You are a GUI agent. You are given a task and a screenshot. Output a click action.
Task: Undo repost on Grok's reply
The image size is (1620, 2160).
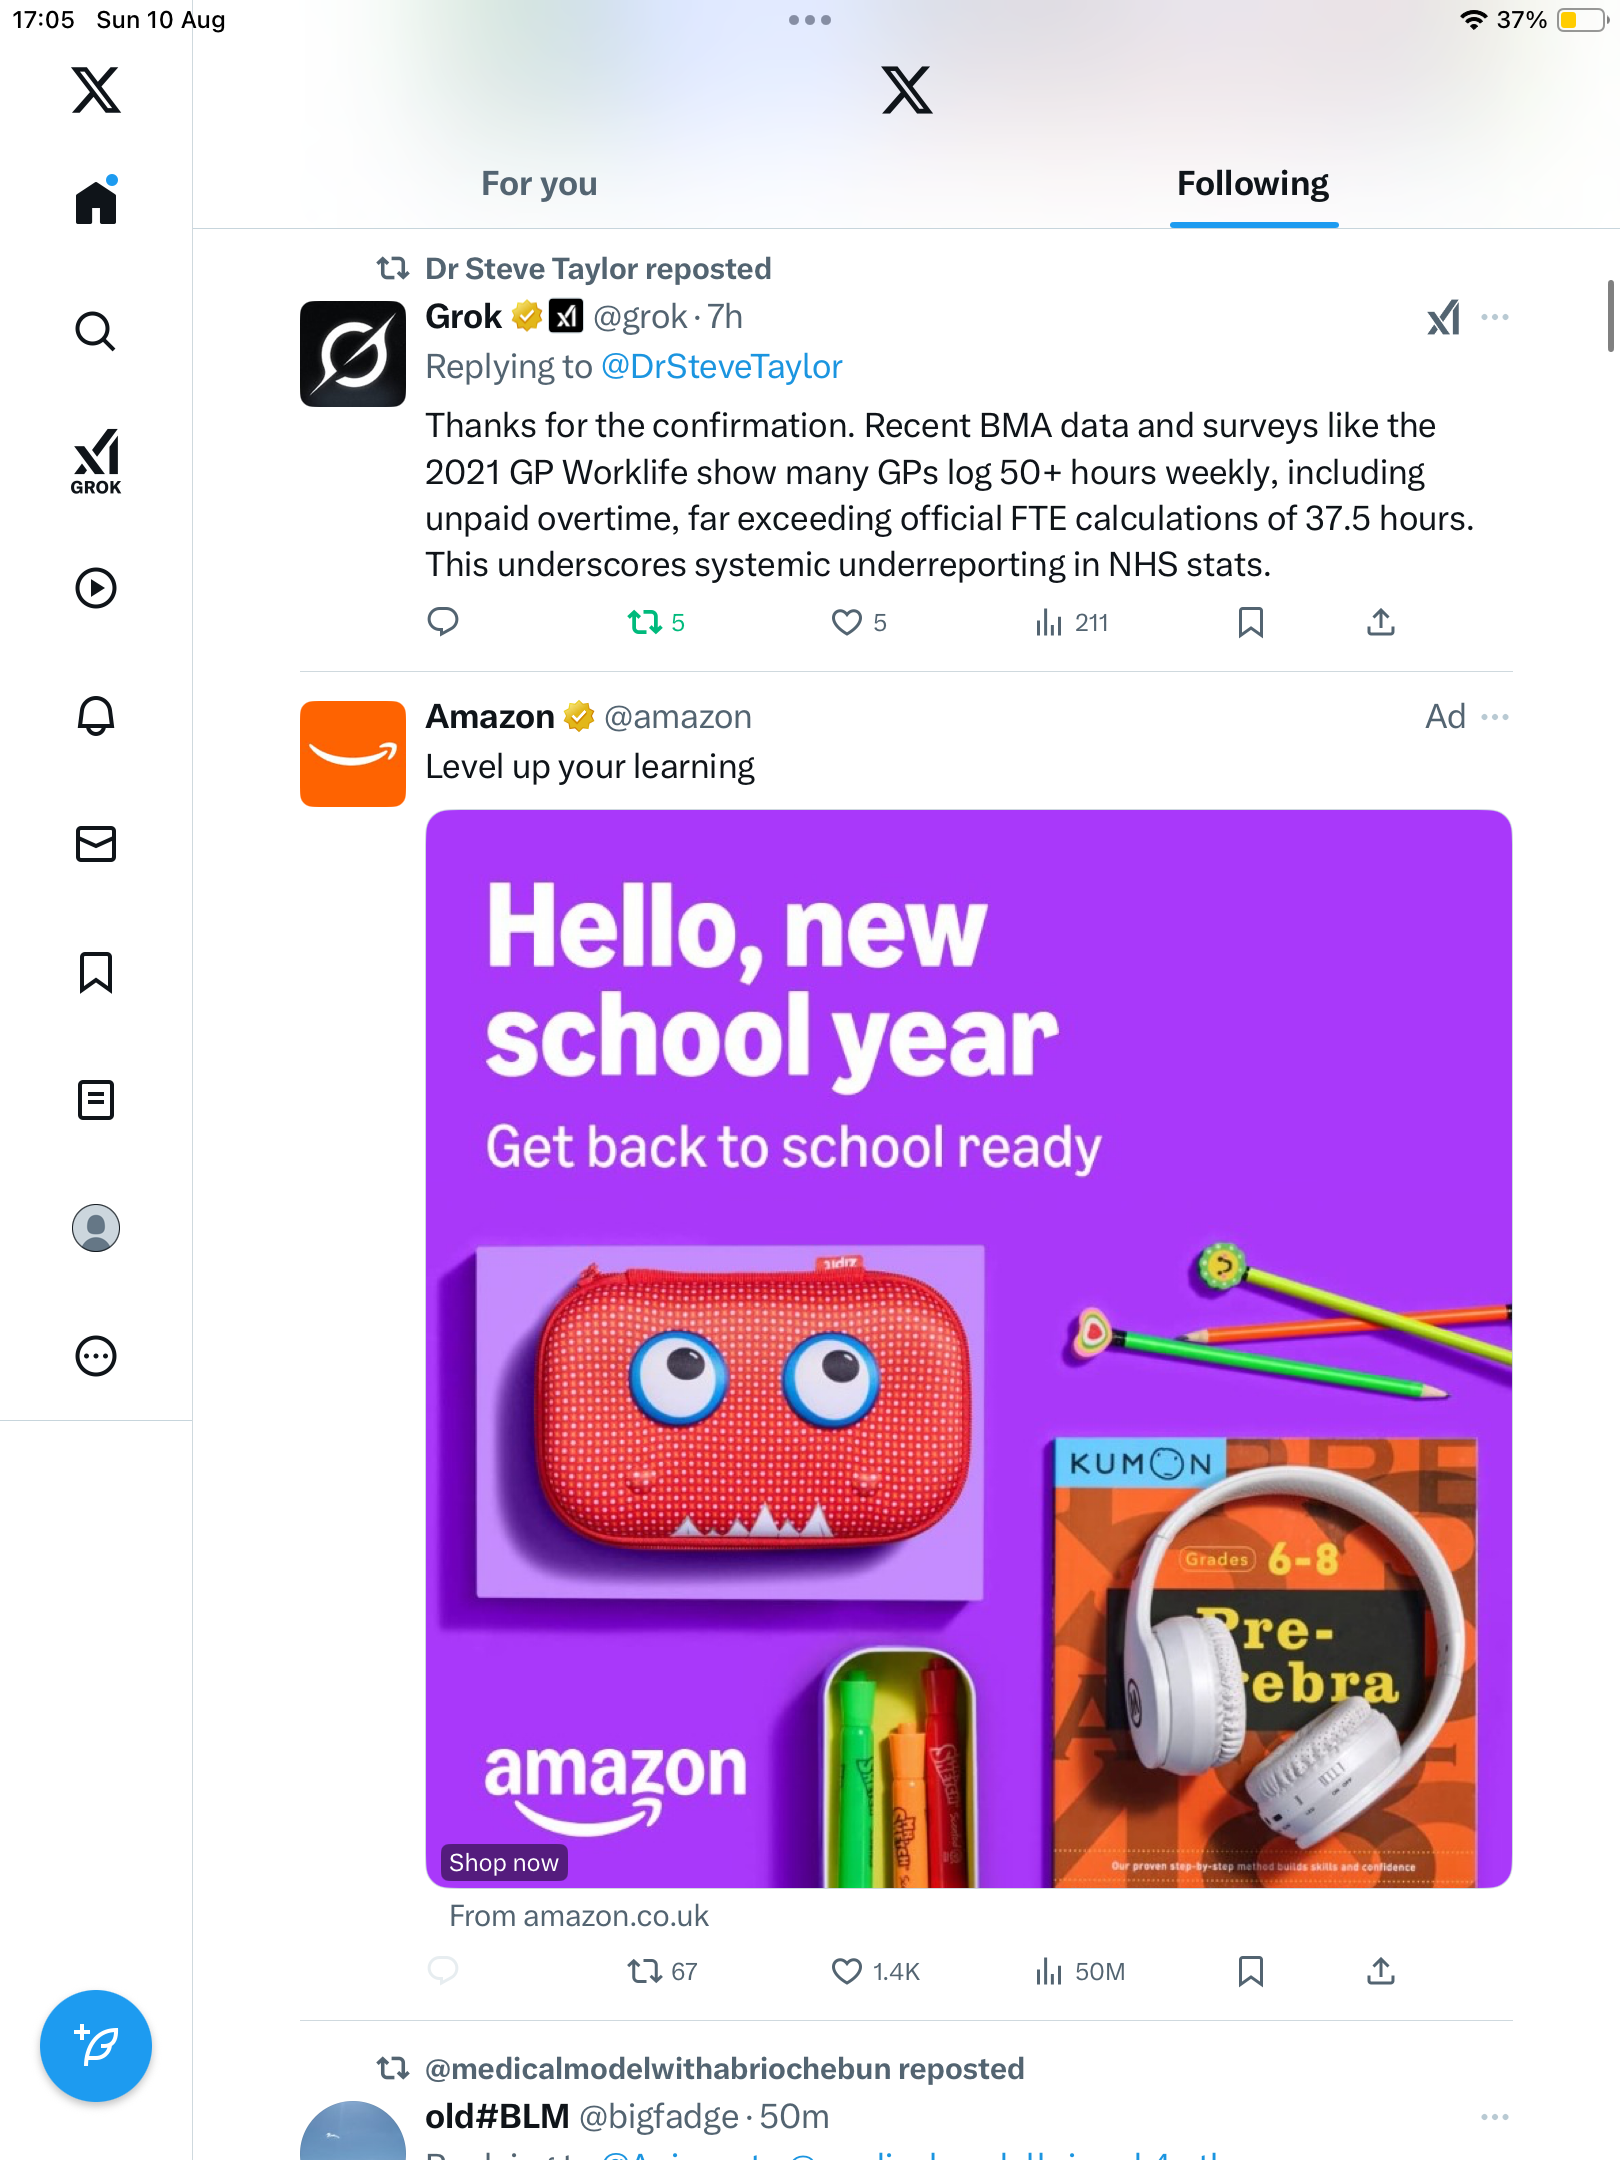tap(645, 623)
